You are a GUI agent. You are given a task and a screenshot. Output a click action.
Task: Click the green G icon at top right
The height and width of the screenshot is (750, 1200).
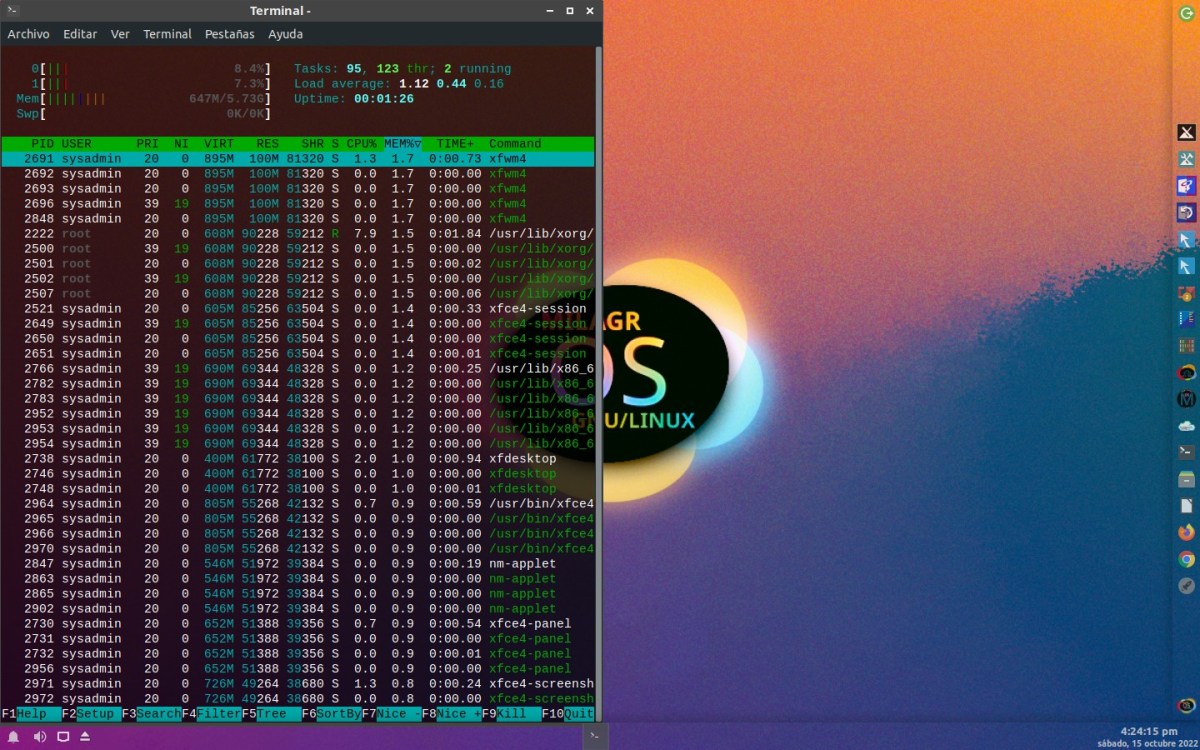[1186, 12]
